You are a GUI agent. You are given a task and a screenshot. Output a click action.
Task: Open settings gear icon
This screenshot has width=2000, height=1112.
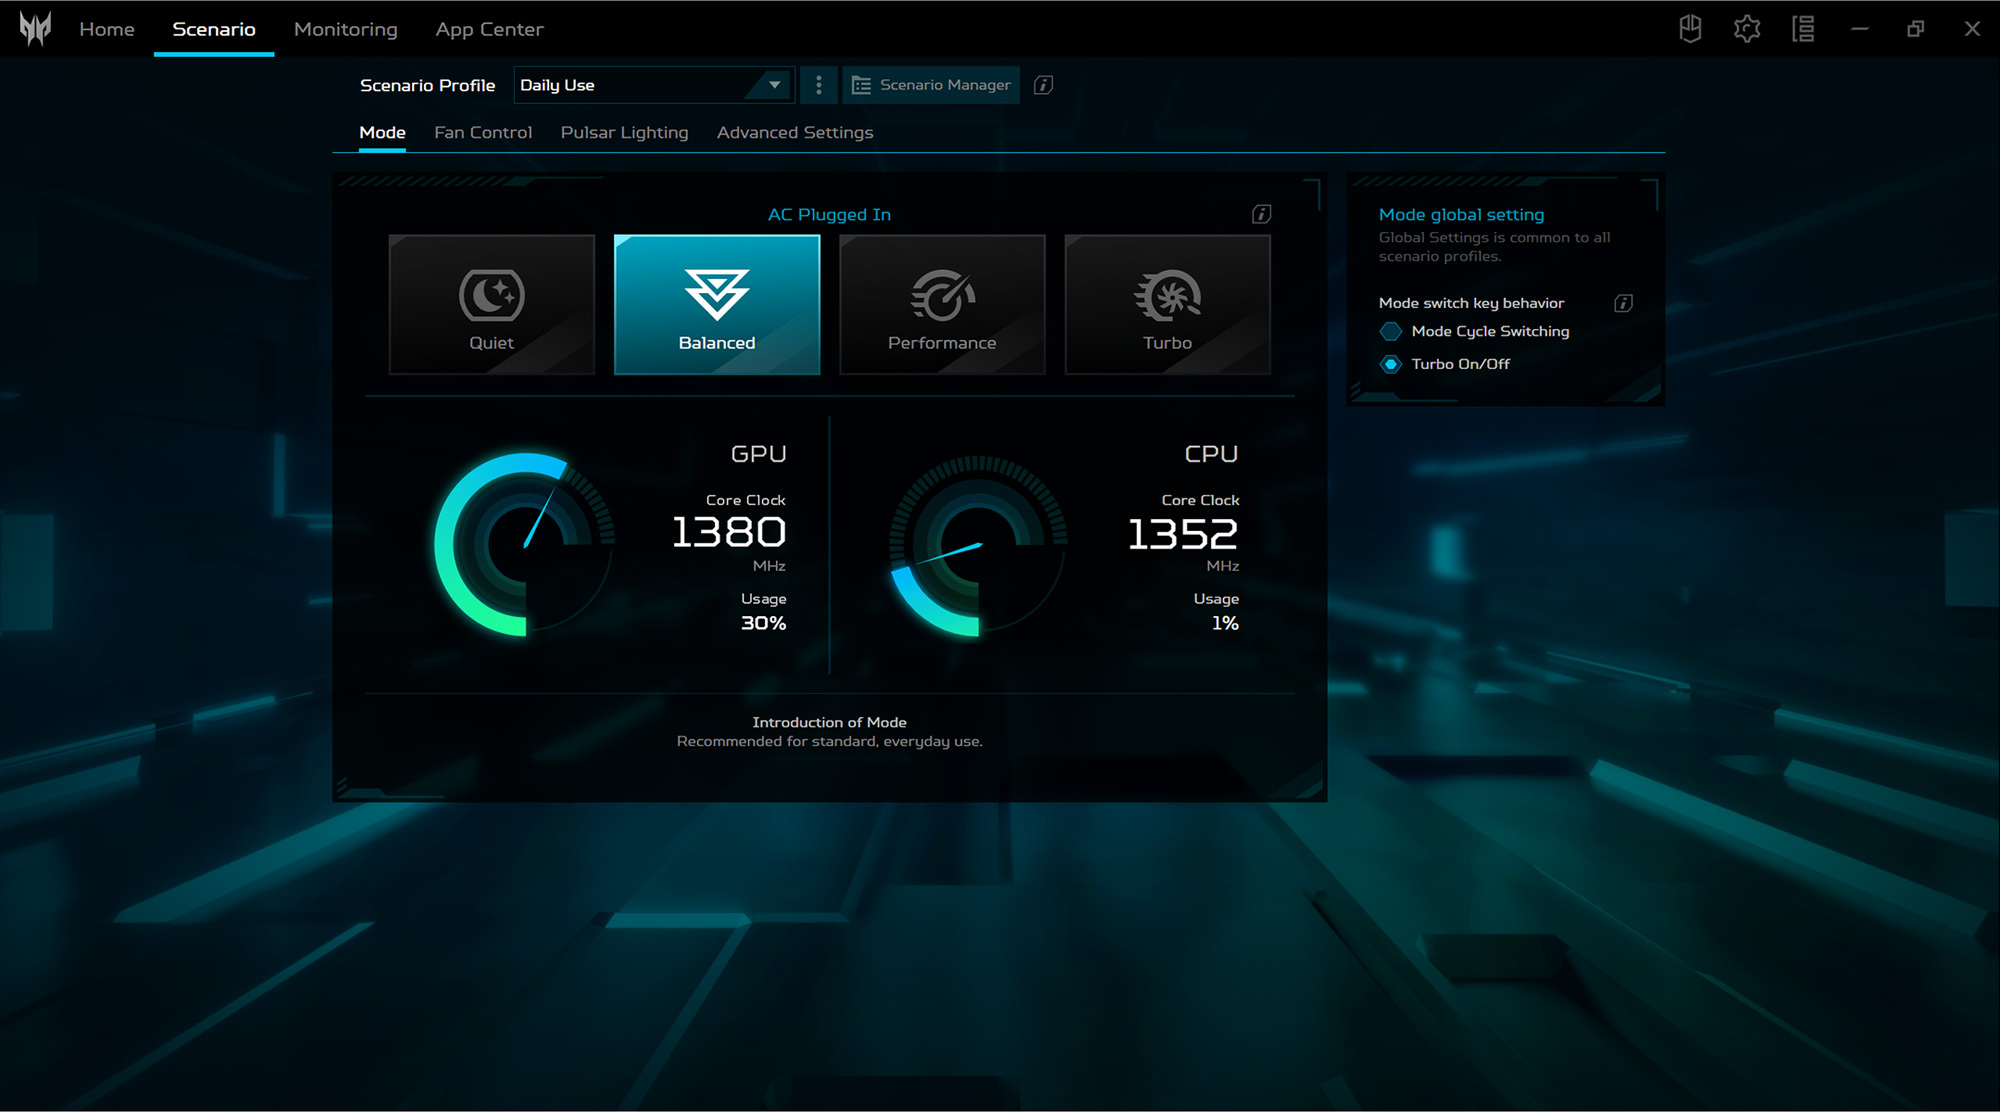[x=1747, y=29]
